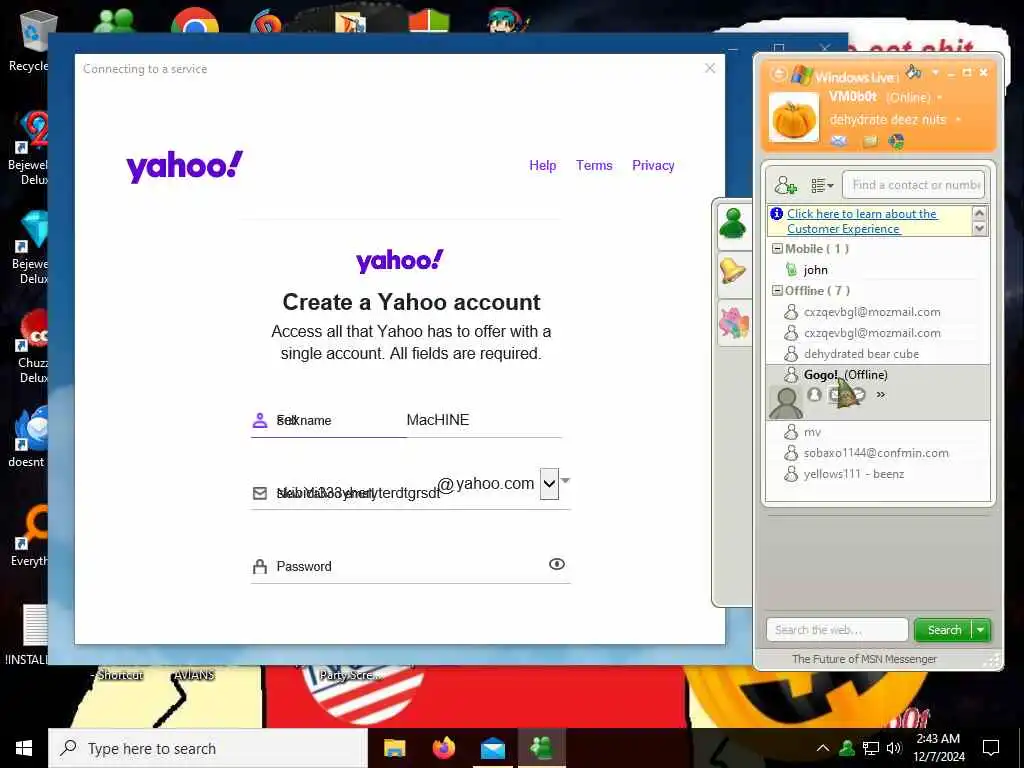Image resolution: width=1024 pixels, height=768 pixels.
Task: Select the Everything desktop shortcut
Action: pyautogui.click(x=29, y=536)
